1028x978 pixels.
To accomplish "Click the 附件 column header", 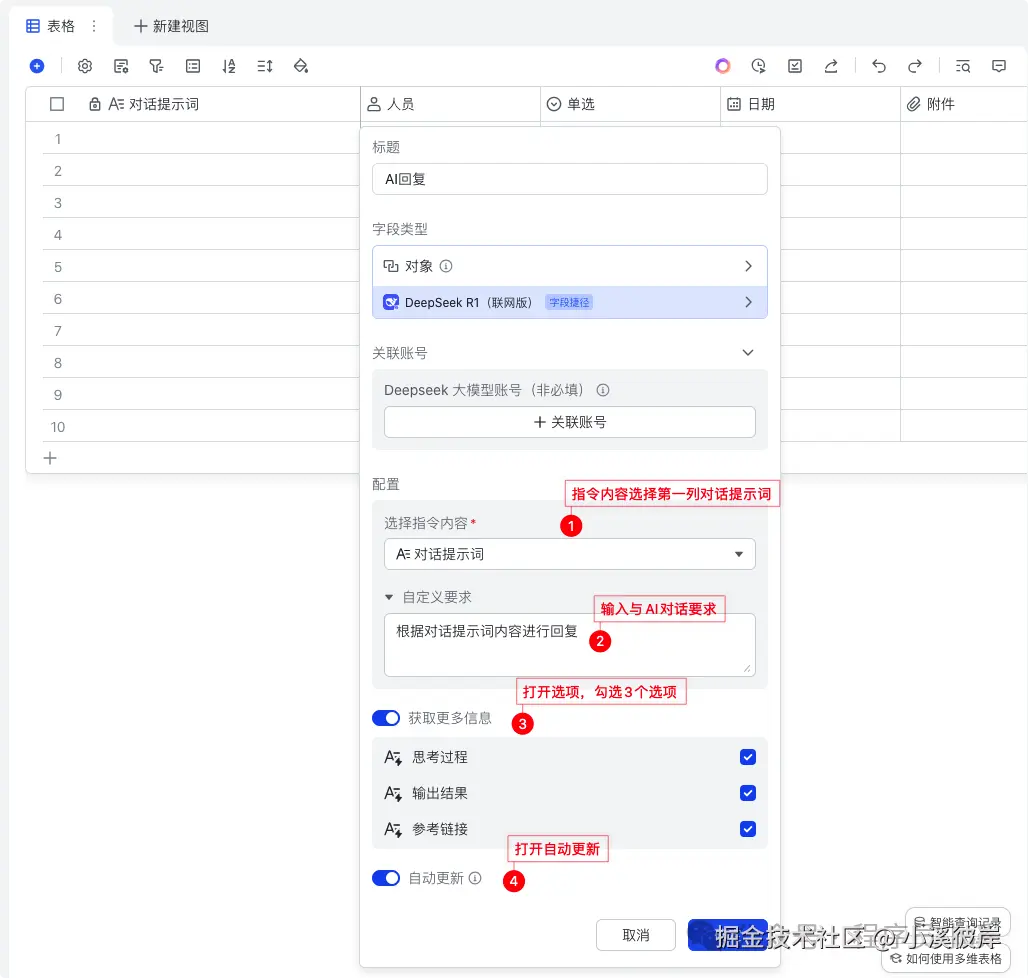I will click(x=964, y=104).
